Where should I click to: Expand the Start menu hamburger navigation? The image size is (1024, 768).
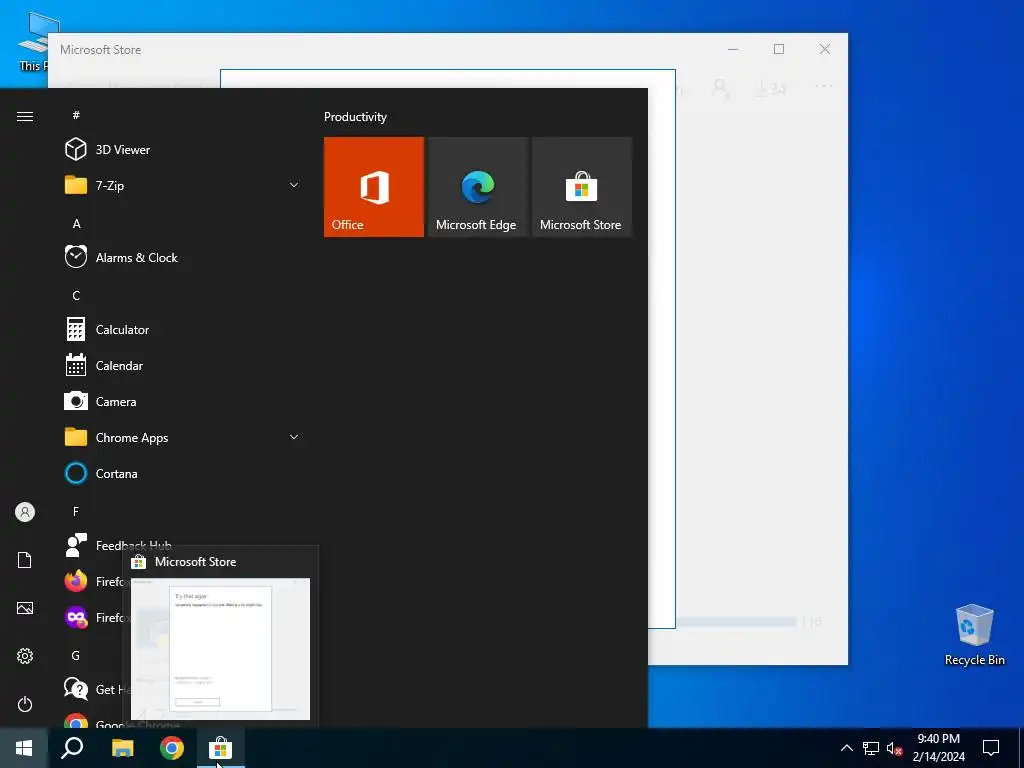click(x=25, y=116)
